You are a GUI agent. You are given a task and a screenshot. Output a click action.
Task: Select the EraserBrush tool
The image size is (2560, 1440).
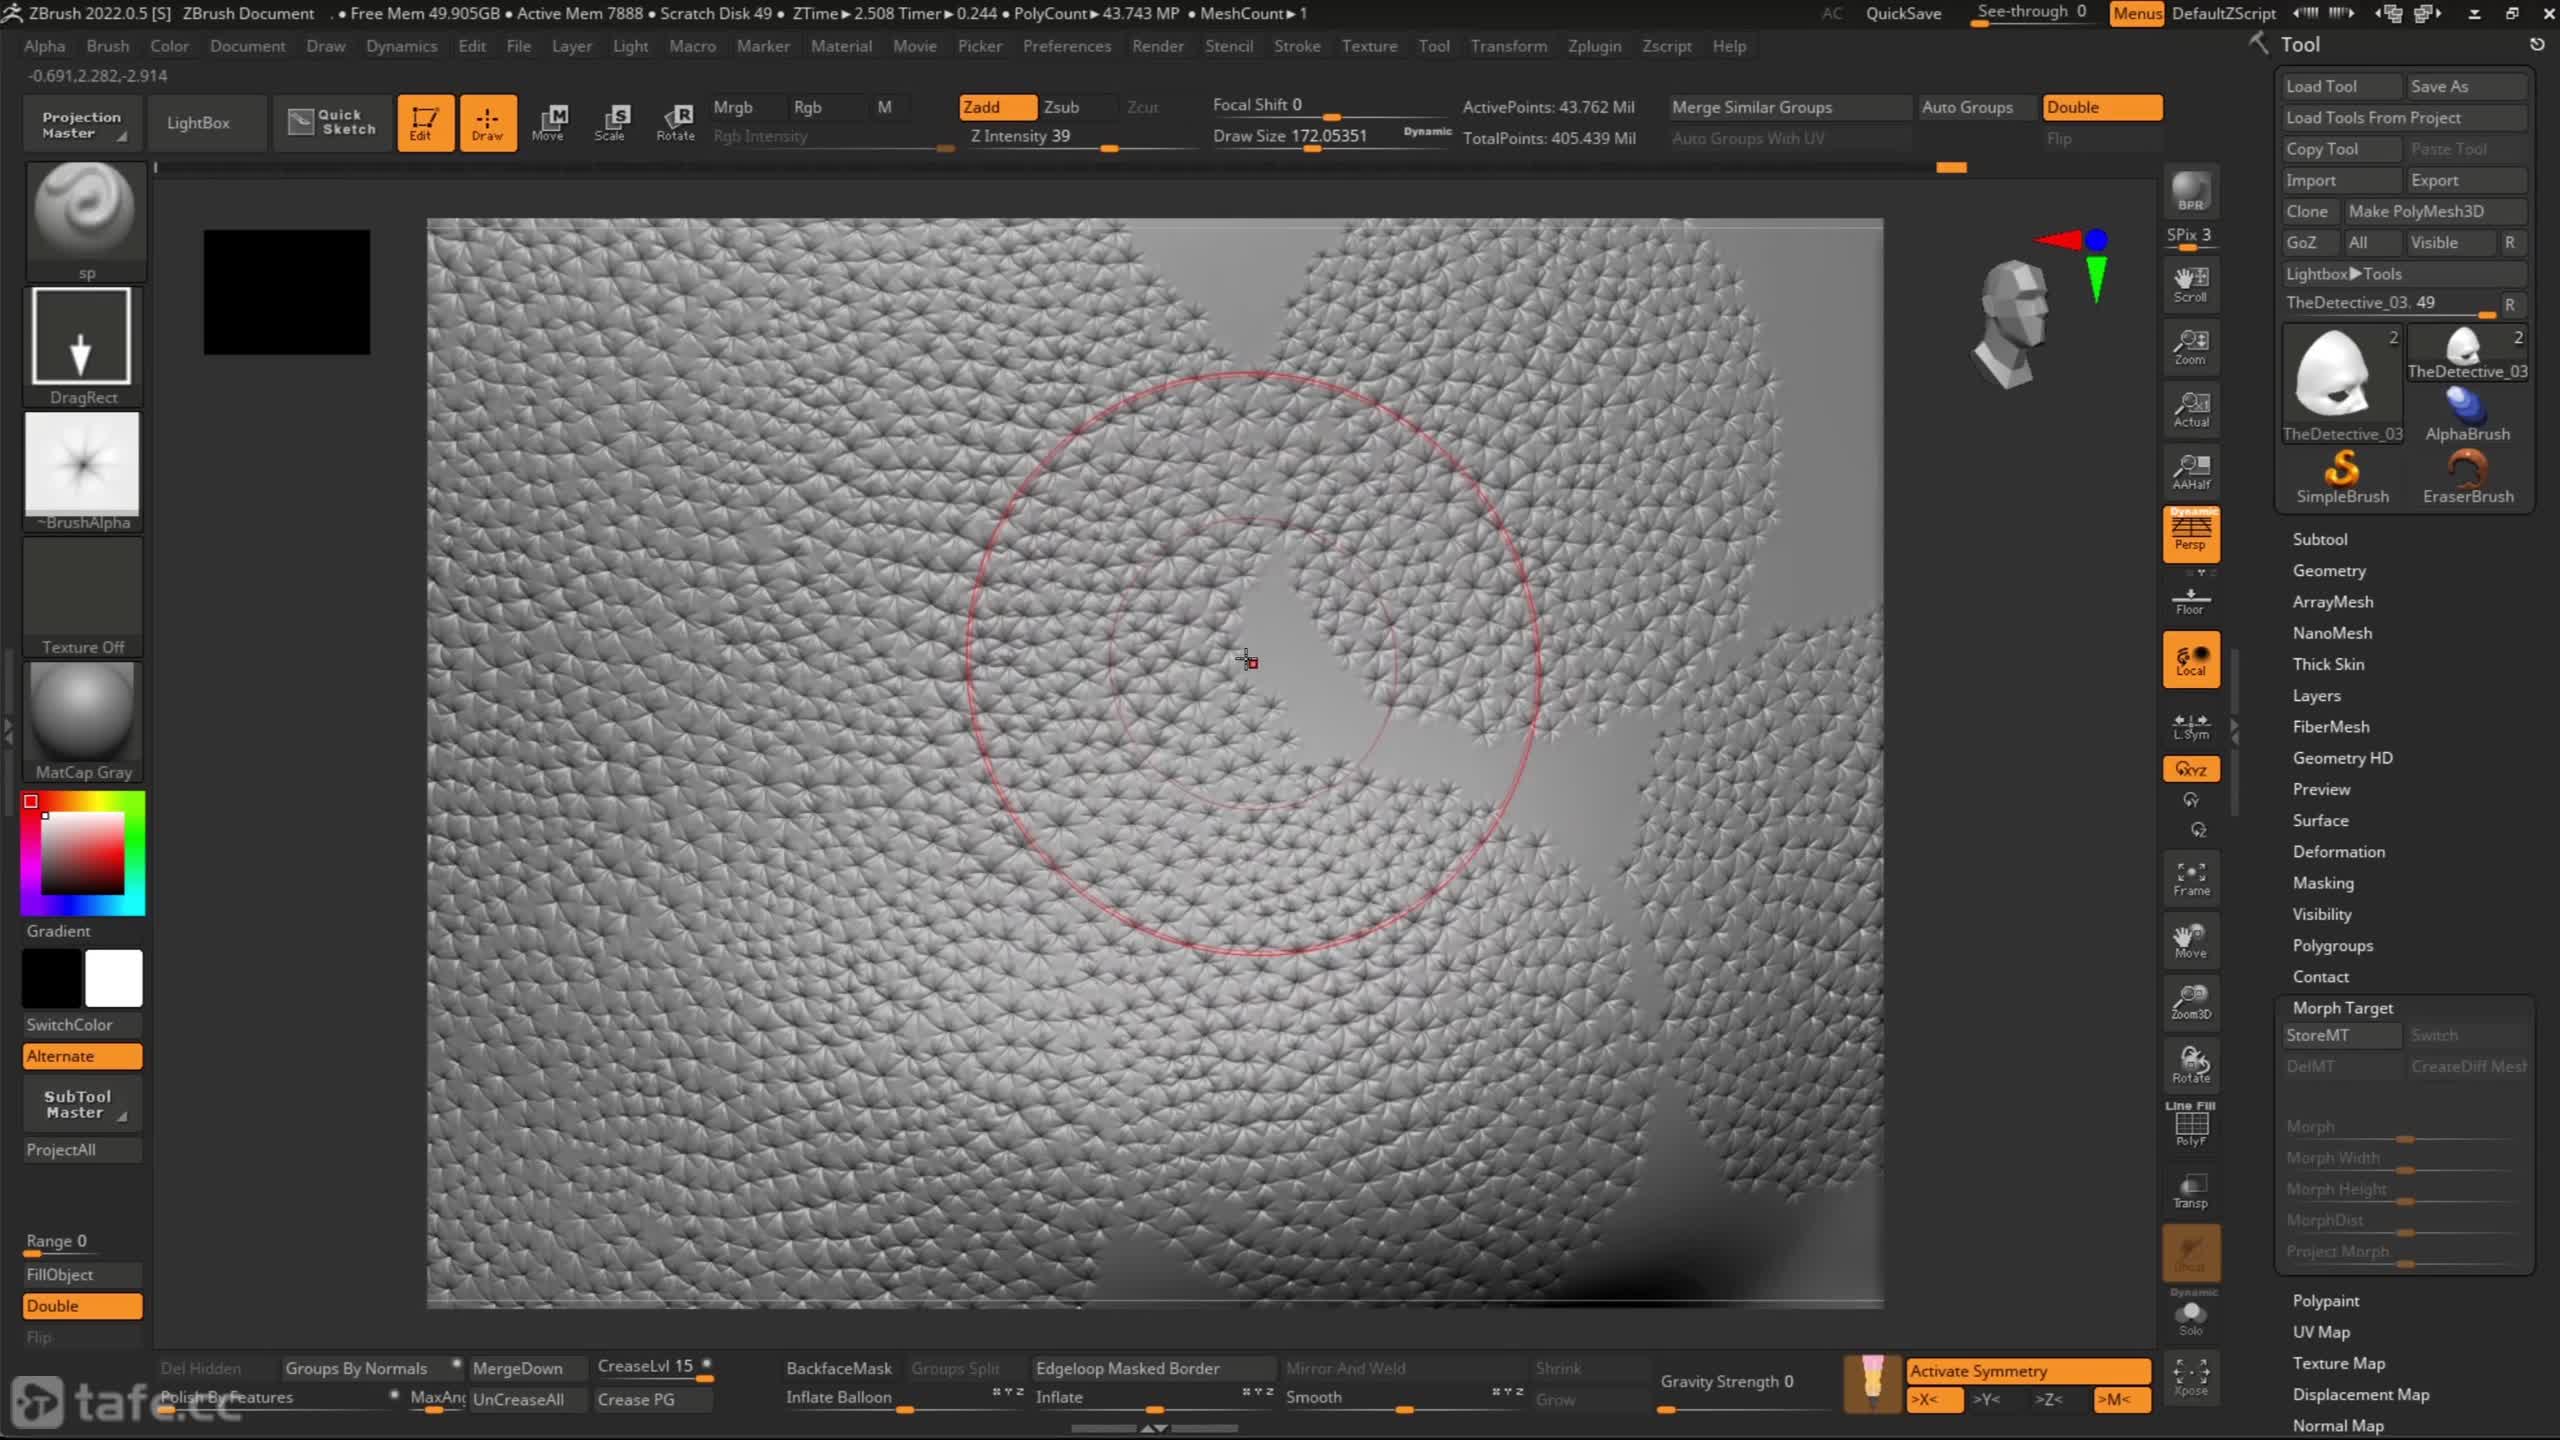point(2467,477)
